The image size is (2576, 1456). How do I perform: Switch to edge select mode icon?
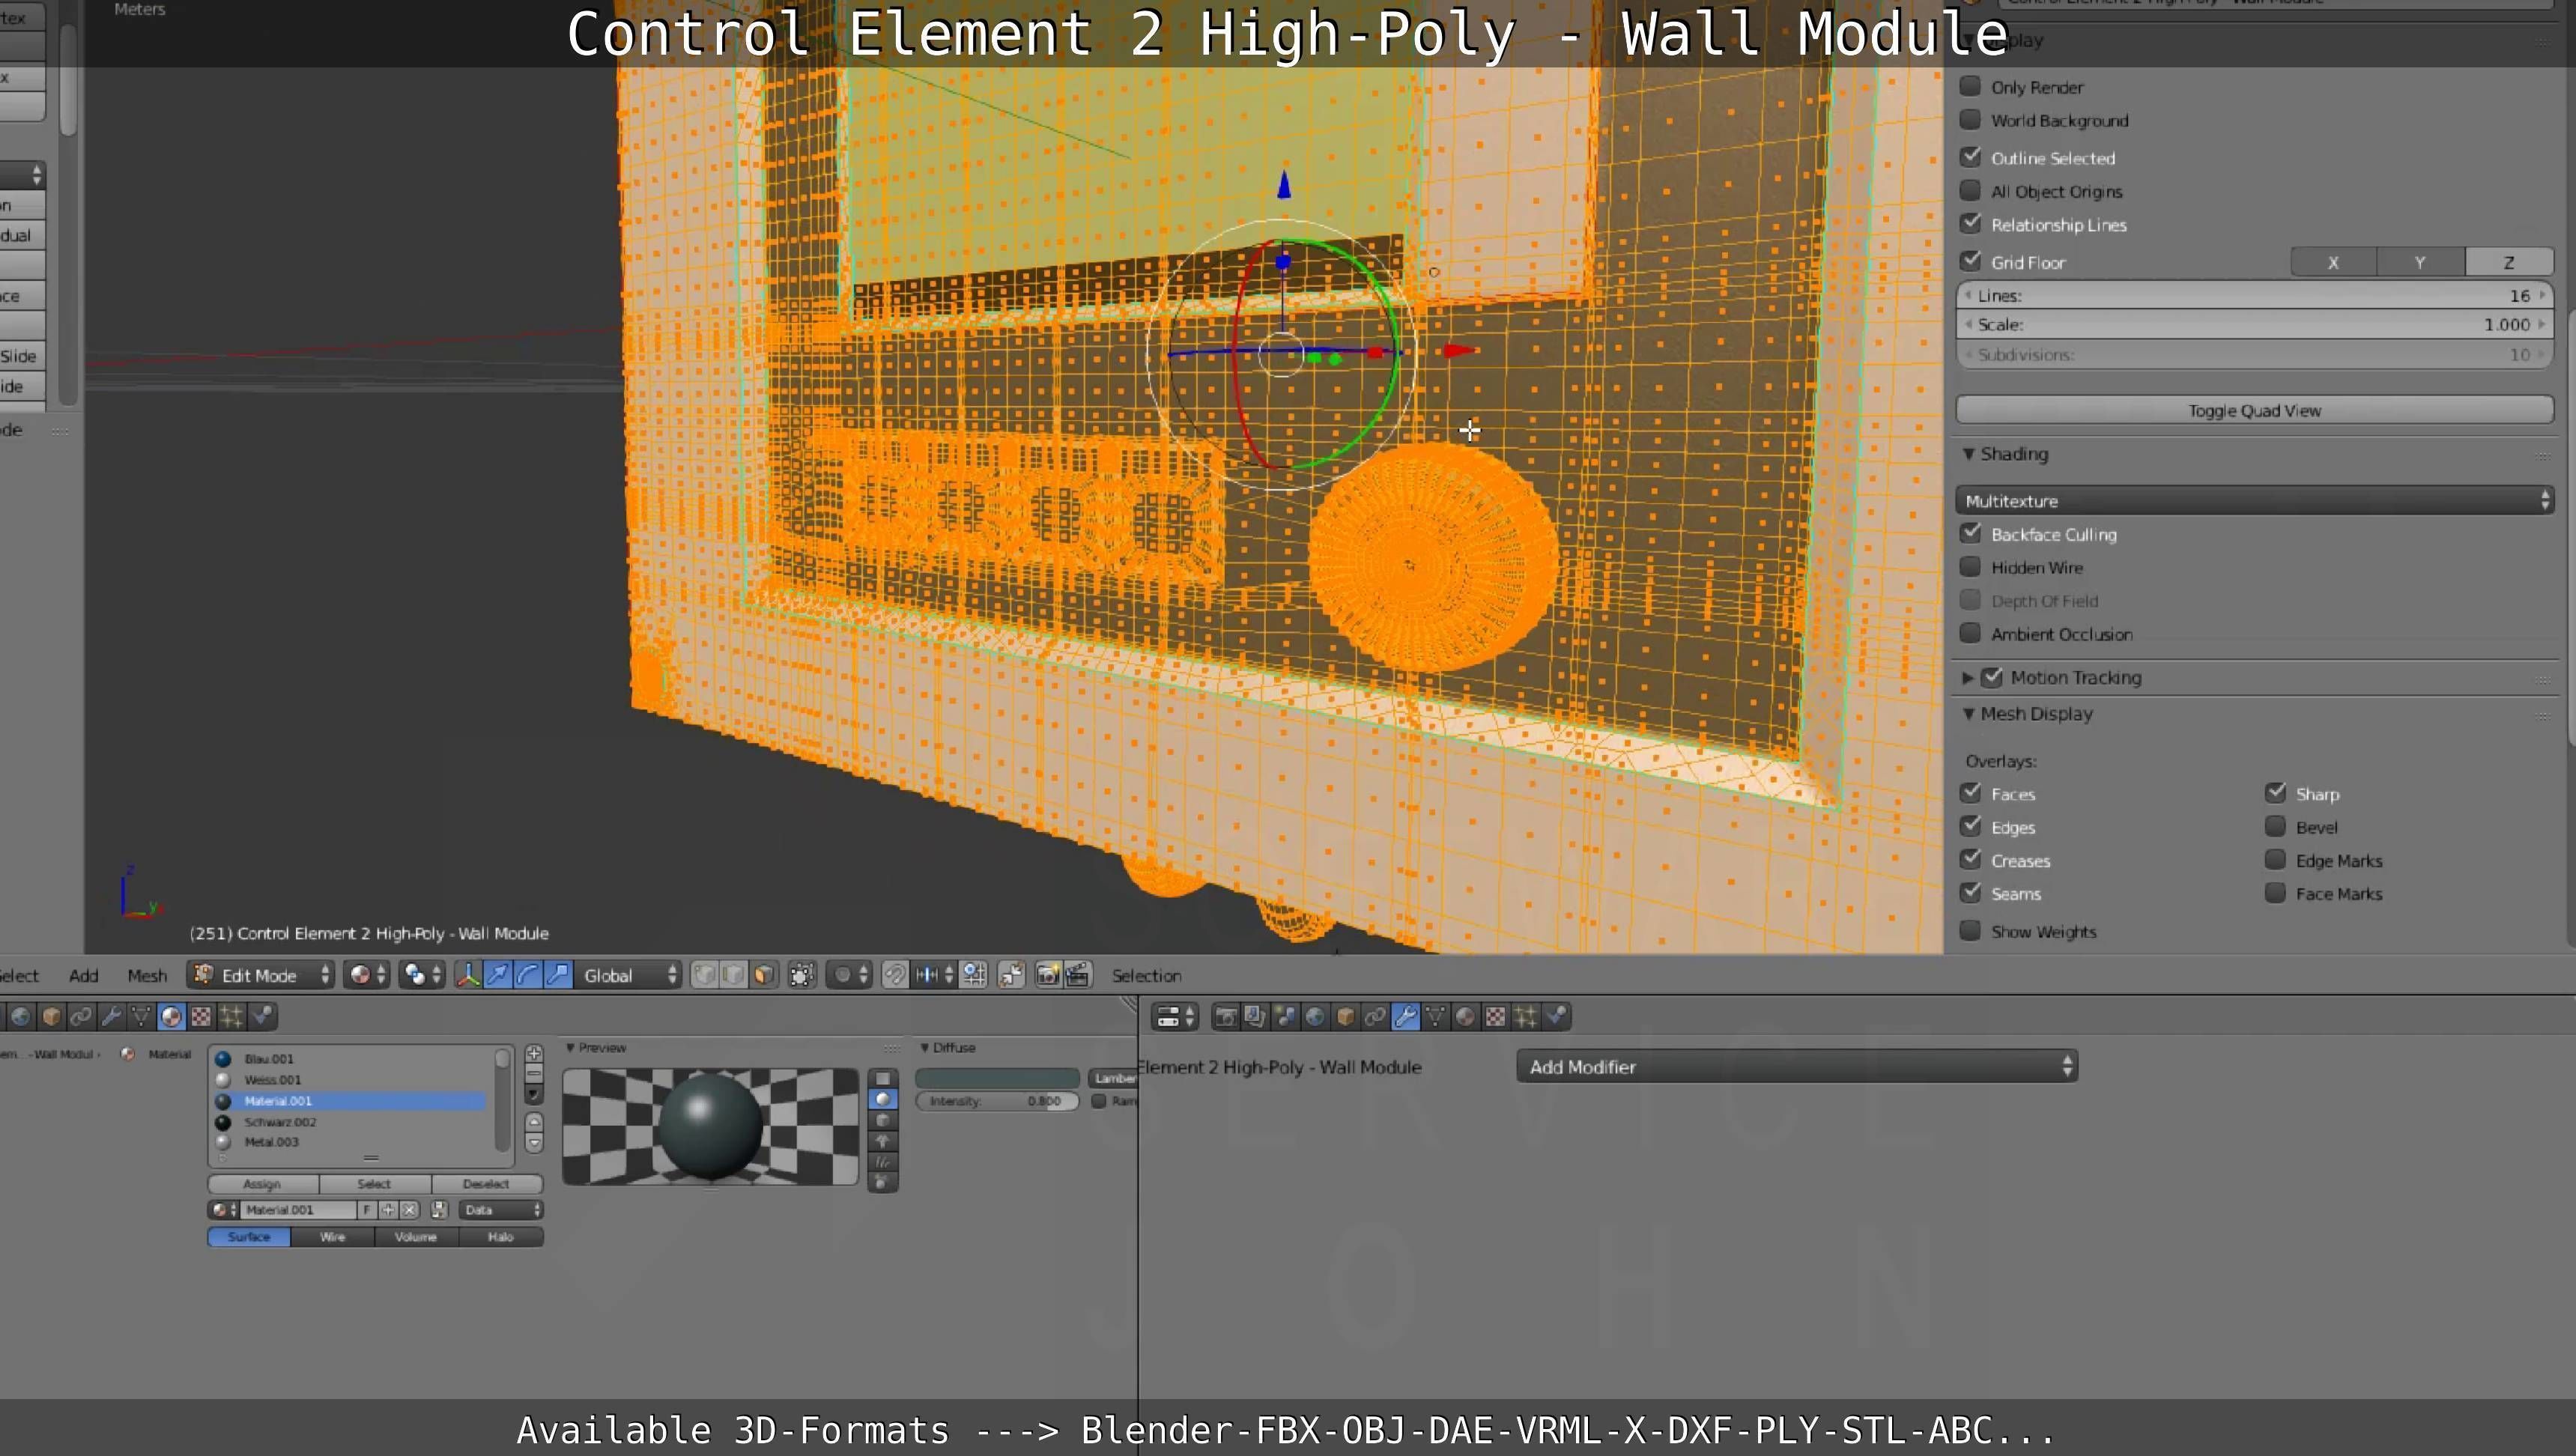[734, 975]
